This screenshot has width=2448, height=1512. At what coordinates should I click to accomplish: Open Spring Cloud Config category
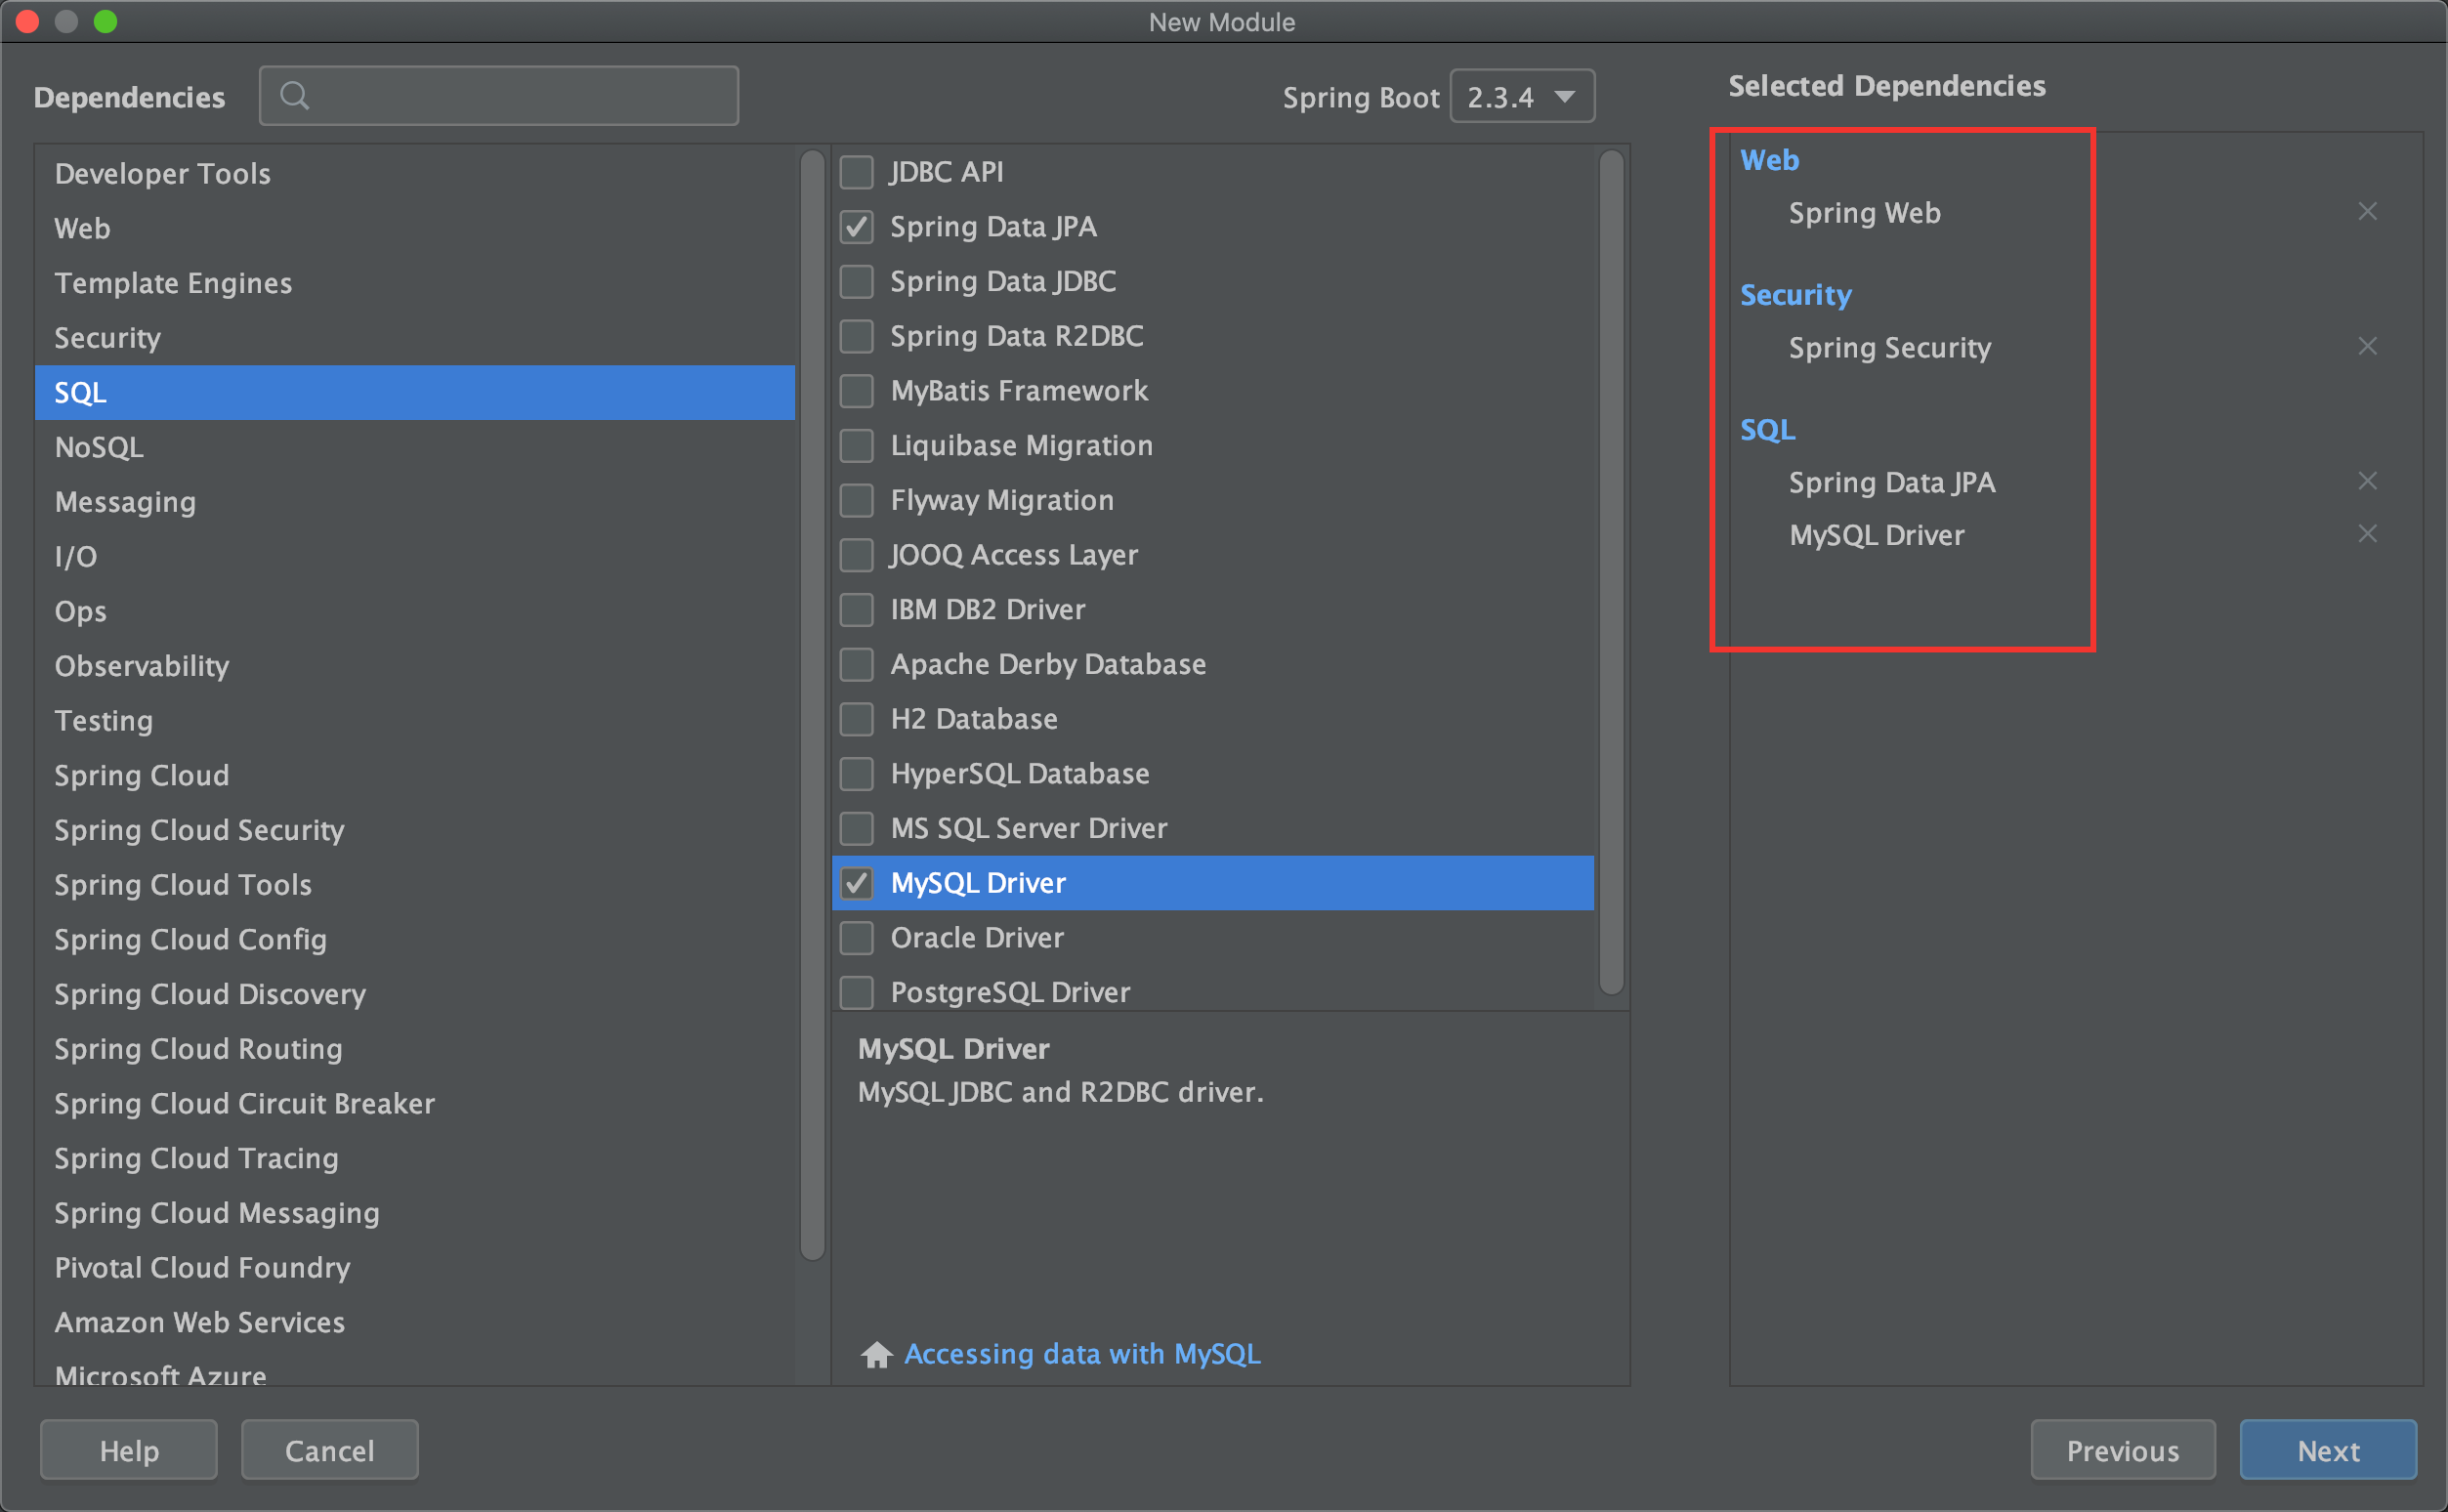point(415,939)
